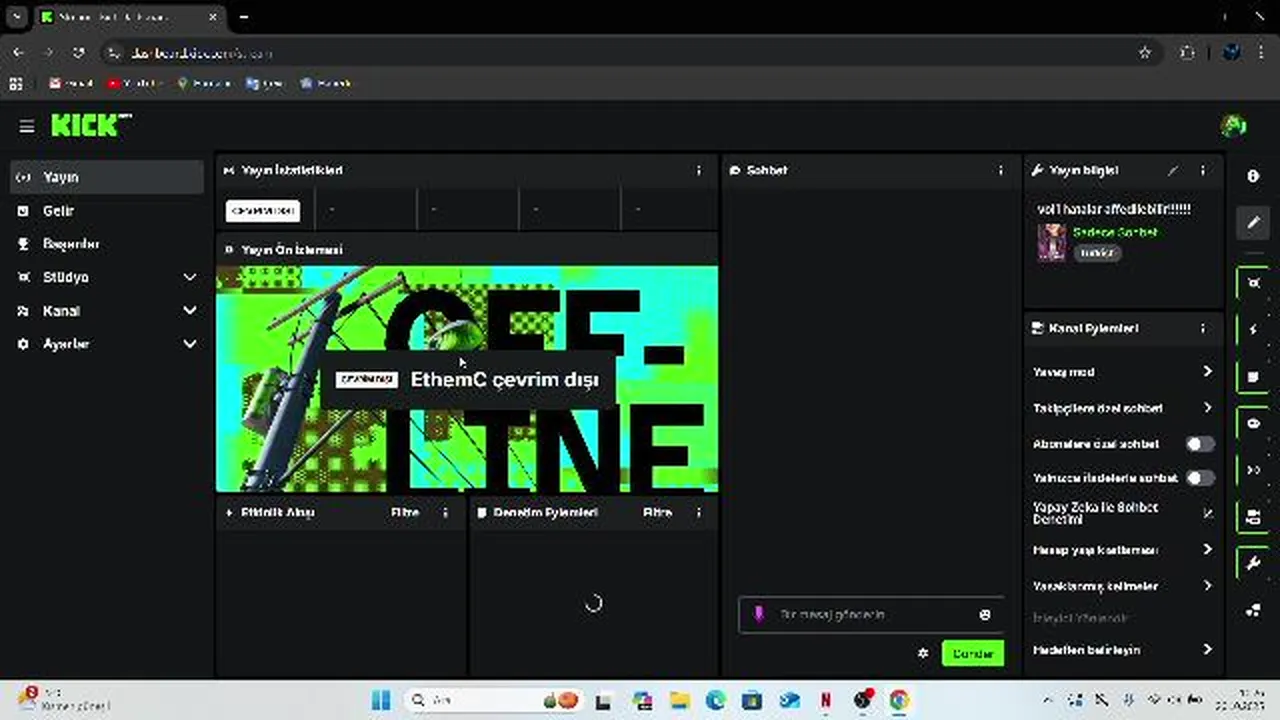Open Chrome from the taskbar
Viewport: 1280px width, 720px height.
pyautogui.click(x=899, y=700)
